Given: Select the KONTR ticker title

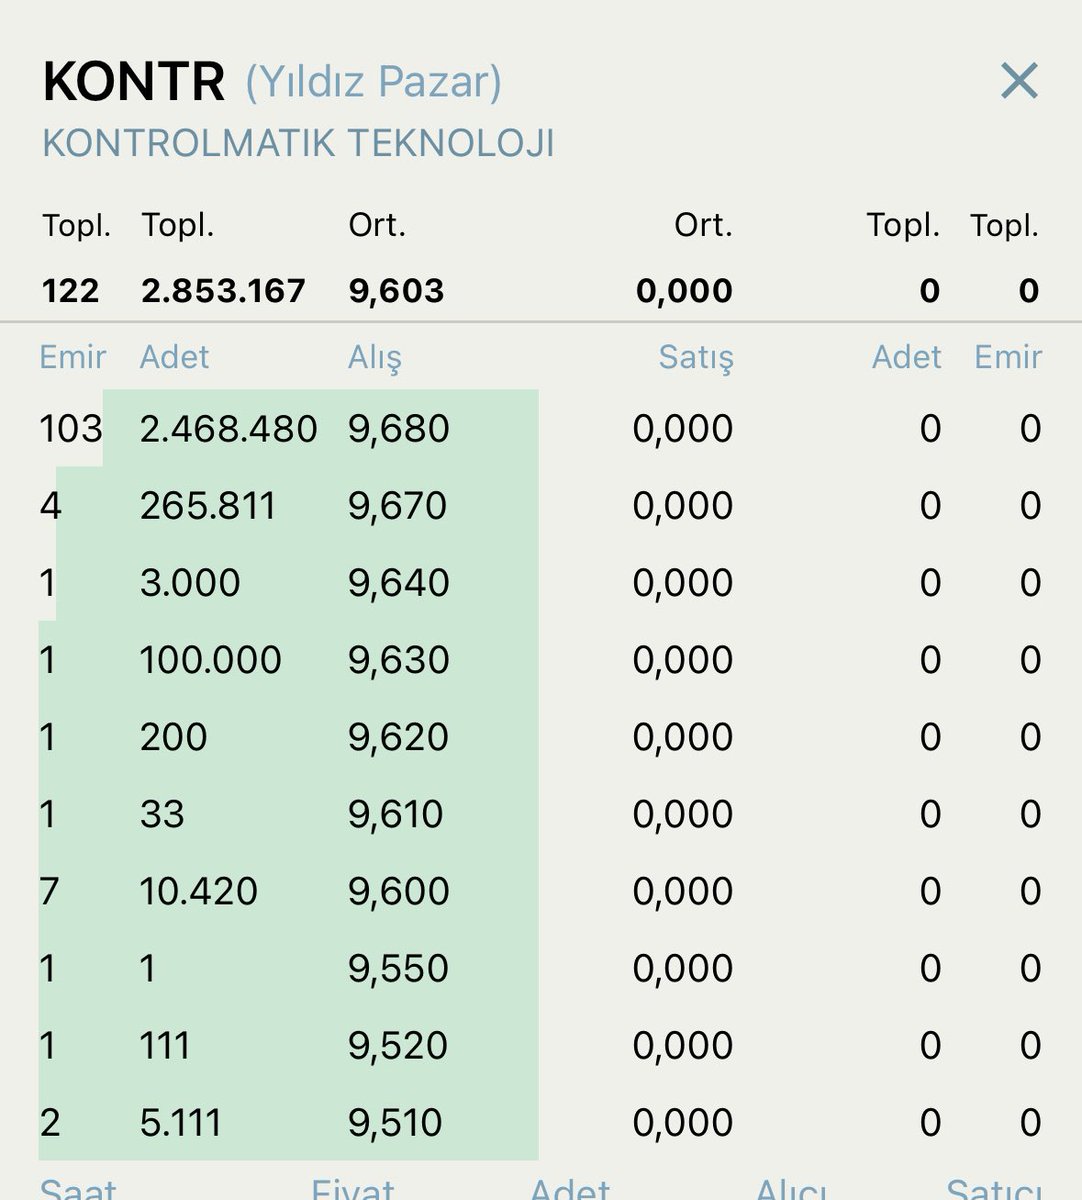Looking at the screenshot, I should click(x=133, y=82).
